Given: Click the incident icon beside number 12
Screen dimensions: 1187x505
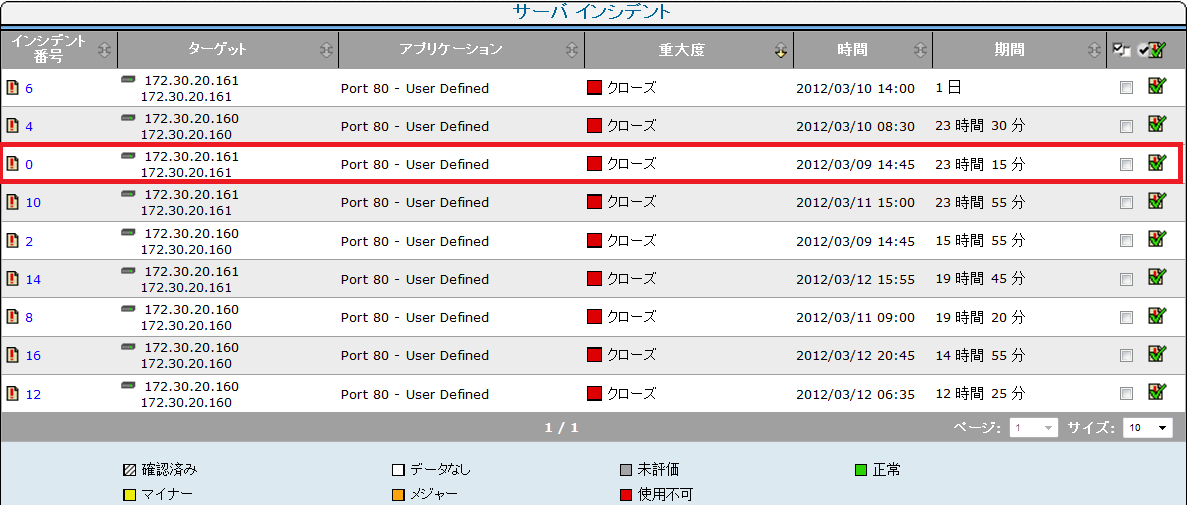Looking at the screenshot, I should coord(12,394).
